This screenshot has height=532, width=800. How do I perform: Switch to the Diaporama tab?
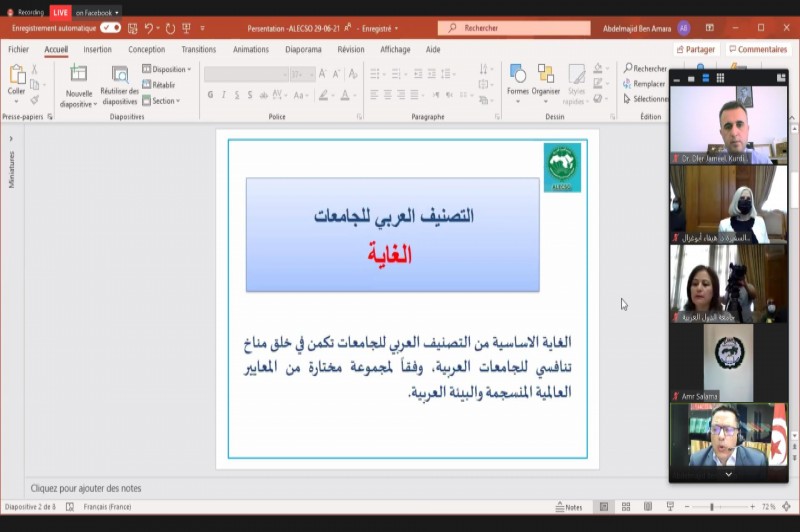[303, 49]
